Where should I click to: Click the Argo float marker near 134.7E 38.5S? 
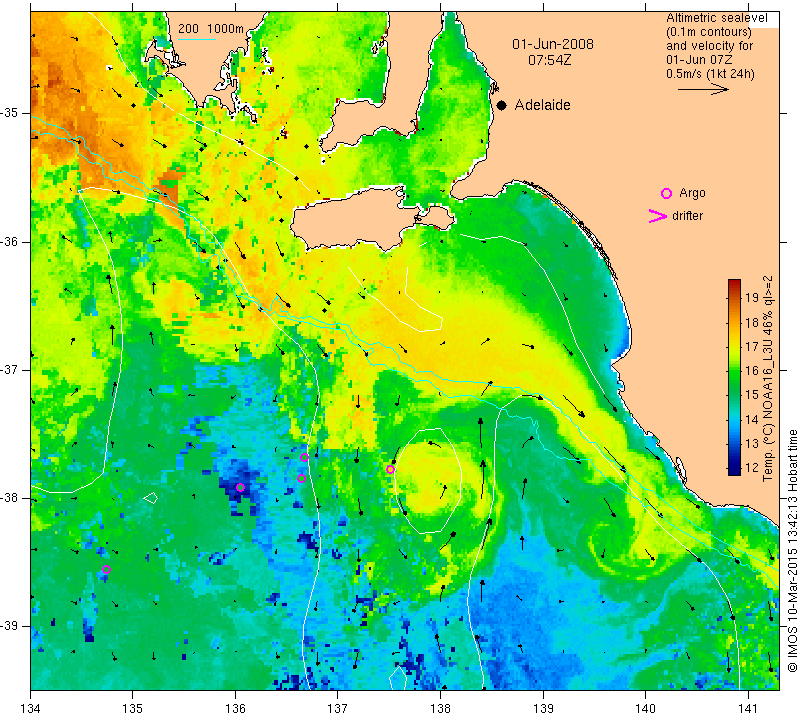(106, 569)
